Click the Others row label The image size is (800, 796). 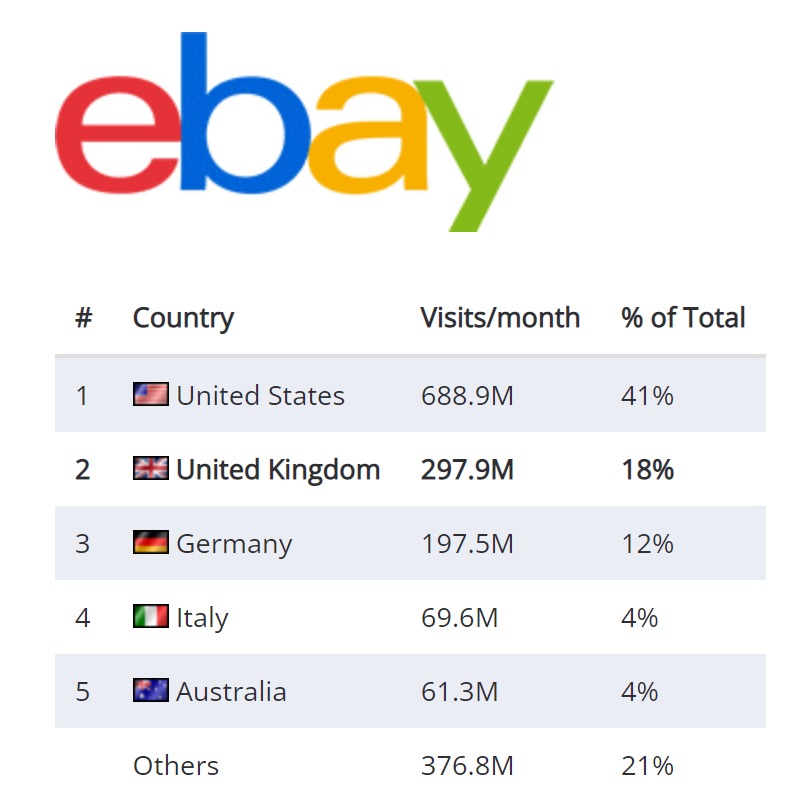[x=176, y=766]
